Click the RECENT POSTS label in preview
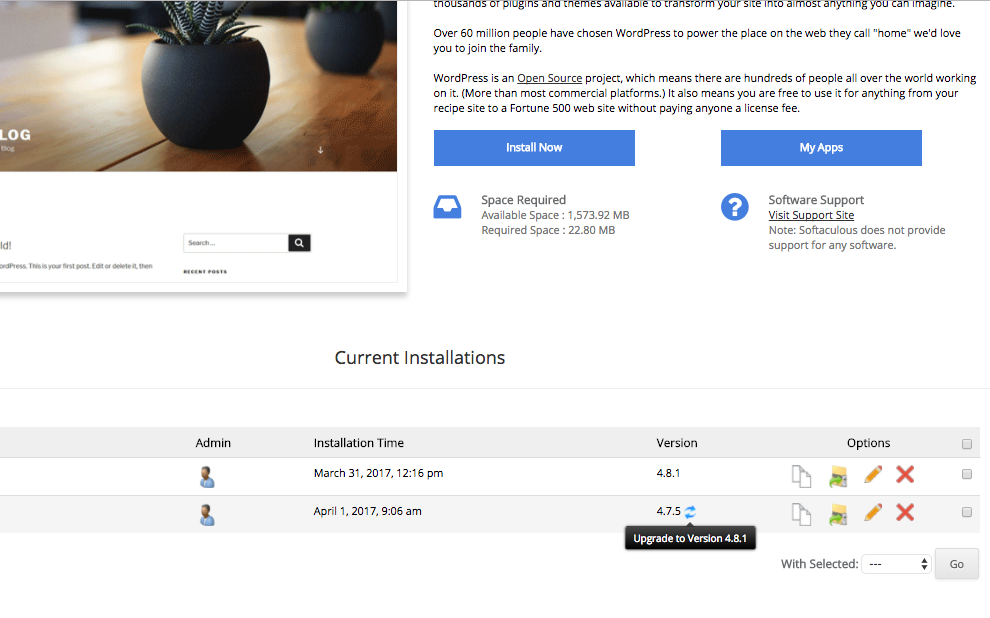This screenshot has width=990, height=618. [205, 271]
